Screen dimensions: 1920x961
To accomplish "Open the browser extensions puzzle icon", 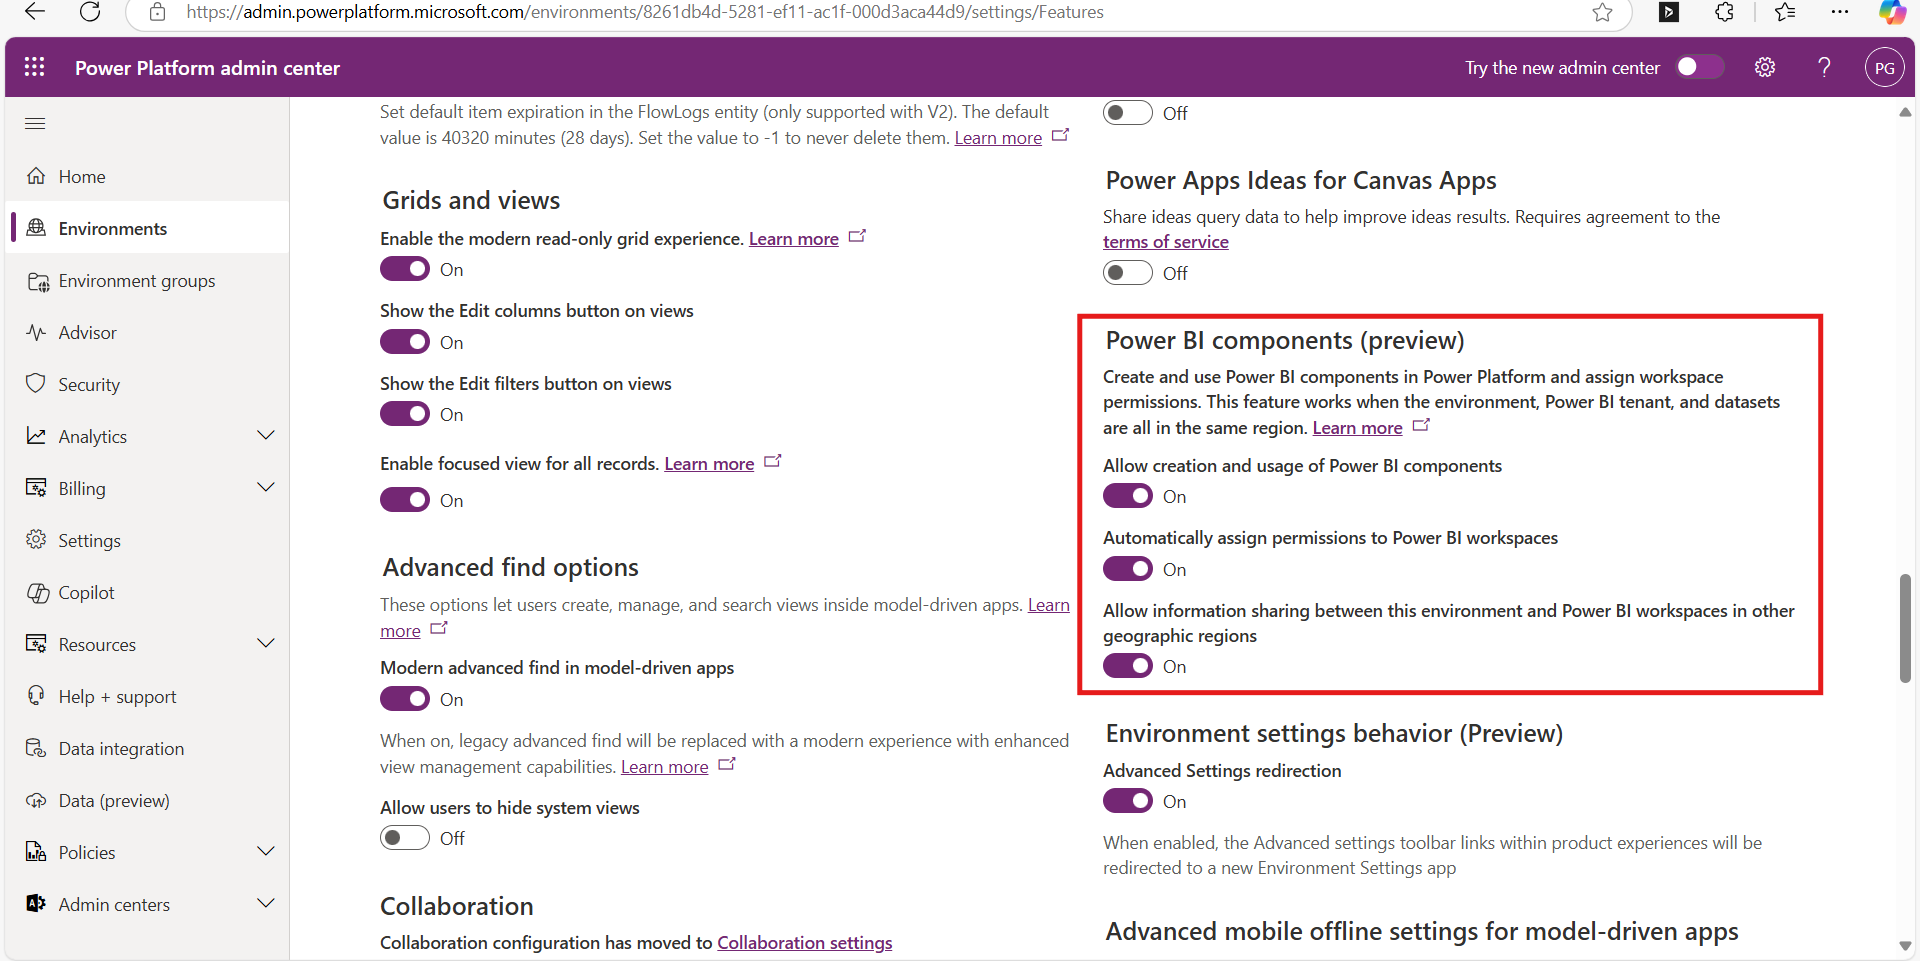I will coord(1724,12).
